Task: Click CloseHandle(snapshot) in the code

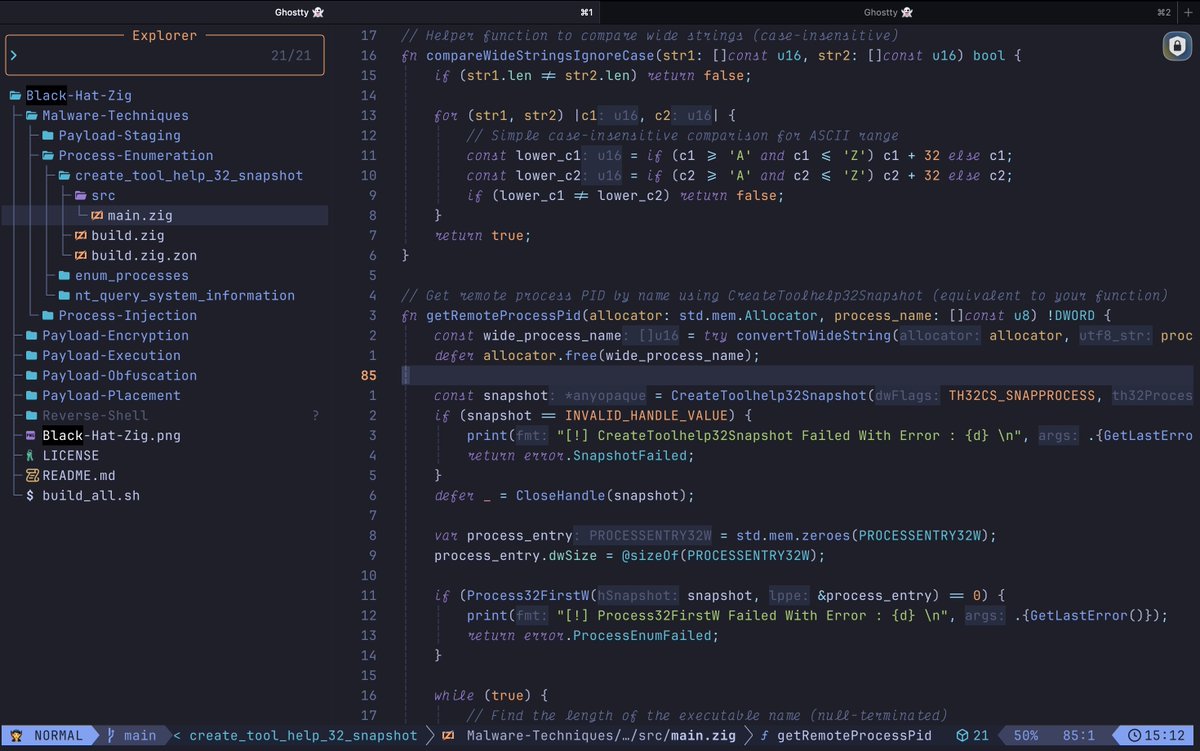Action: (604, 495)
